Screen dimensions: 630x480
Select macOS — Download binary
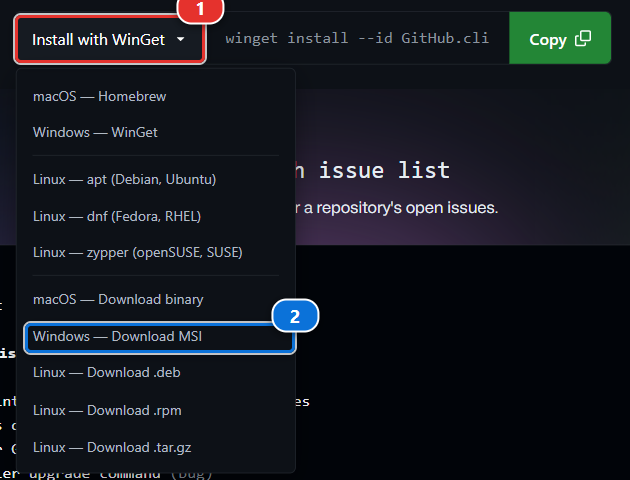(155, 300)
